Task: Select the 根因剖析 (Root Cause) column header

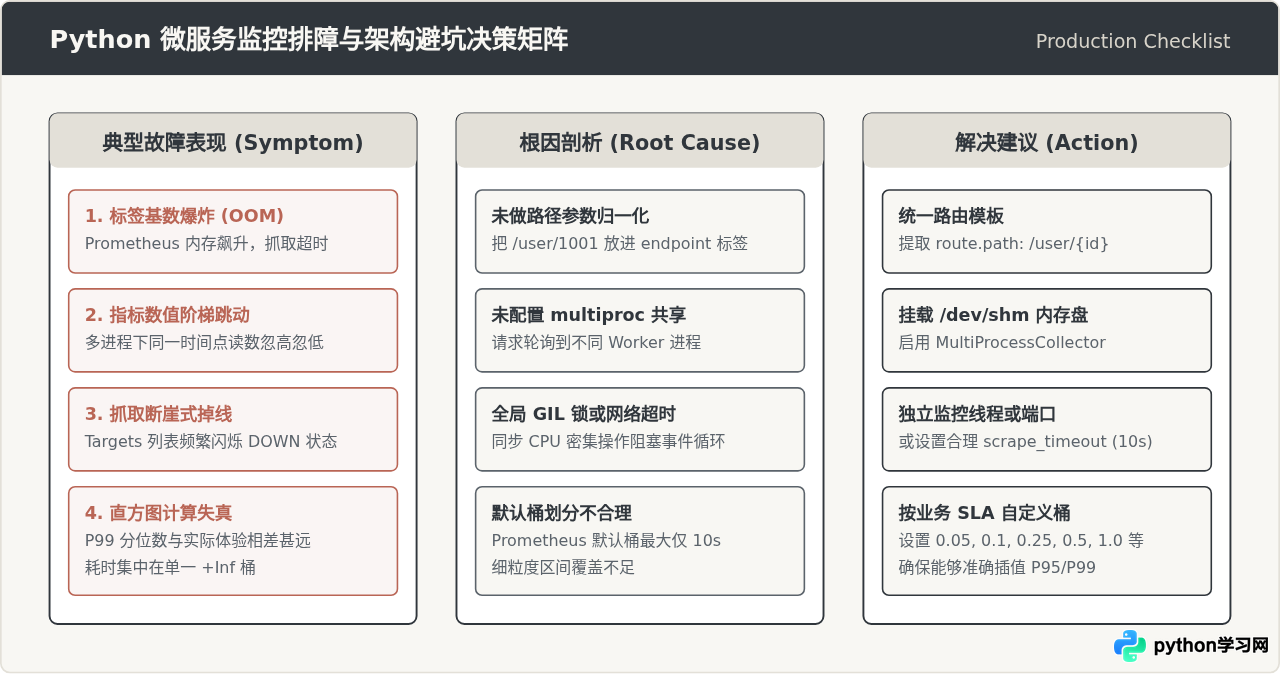Action: pos(640,141)
